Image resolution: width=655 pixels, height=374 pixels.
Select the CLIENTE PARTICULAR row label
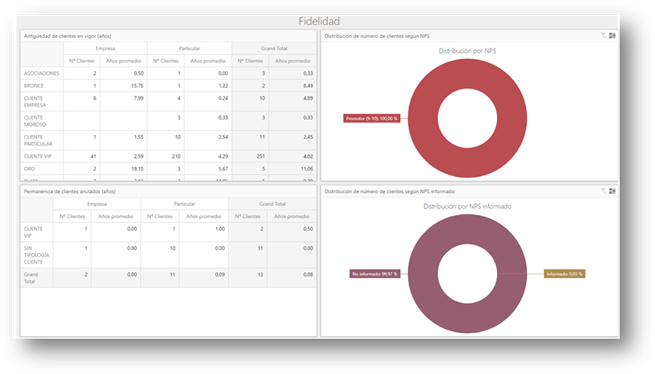[38, 140]
